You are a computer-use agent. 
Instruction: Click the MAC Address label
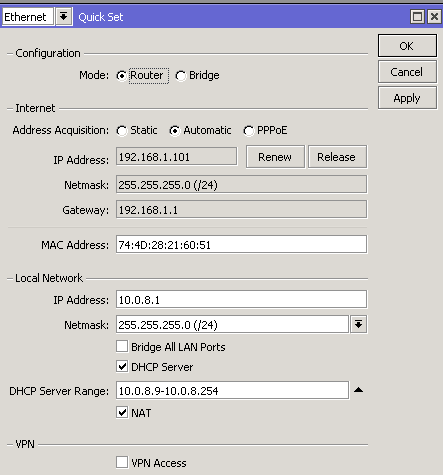[x=75, y=245]
